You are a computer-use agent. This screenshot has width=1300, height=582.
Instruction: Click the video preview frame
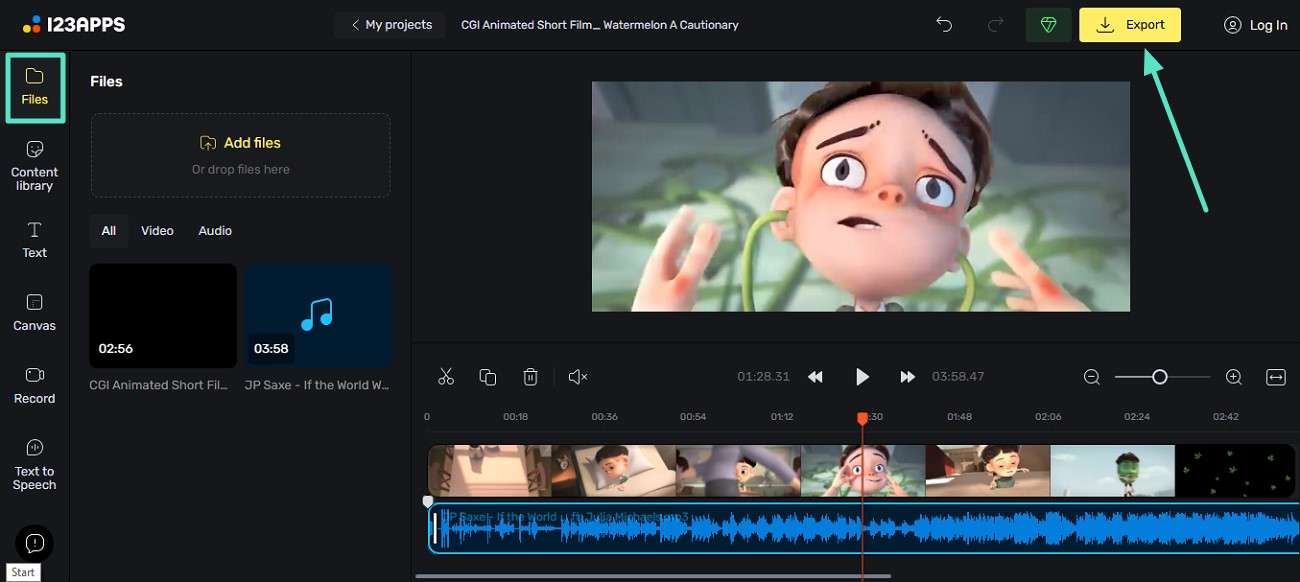click(x=861, y=196)
